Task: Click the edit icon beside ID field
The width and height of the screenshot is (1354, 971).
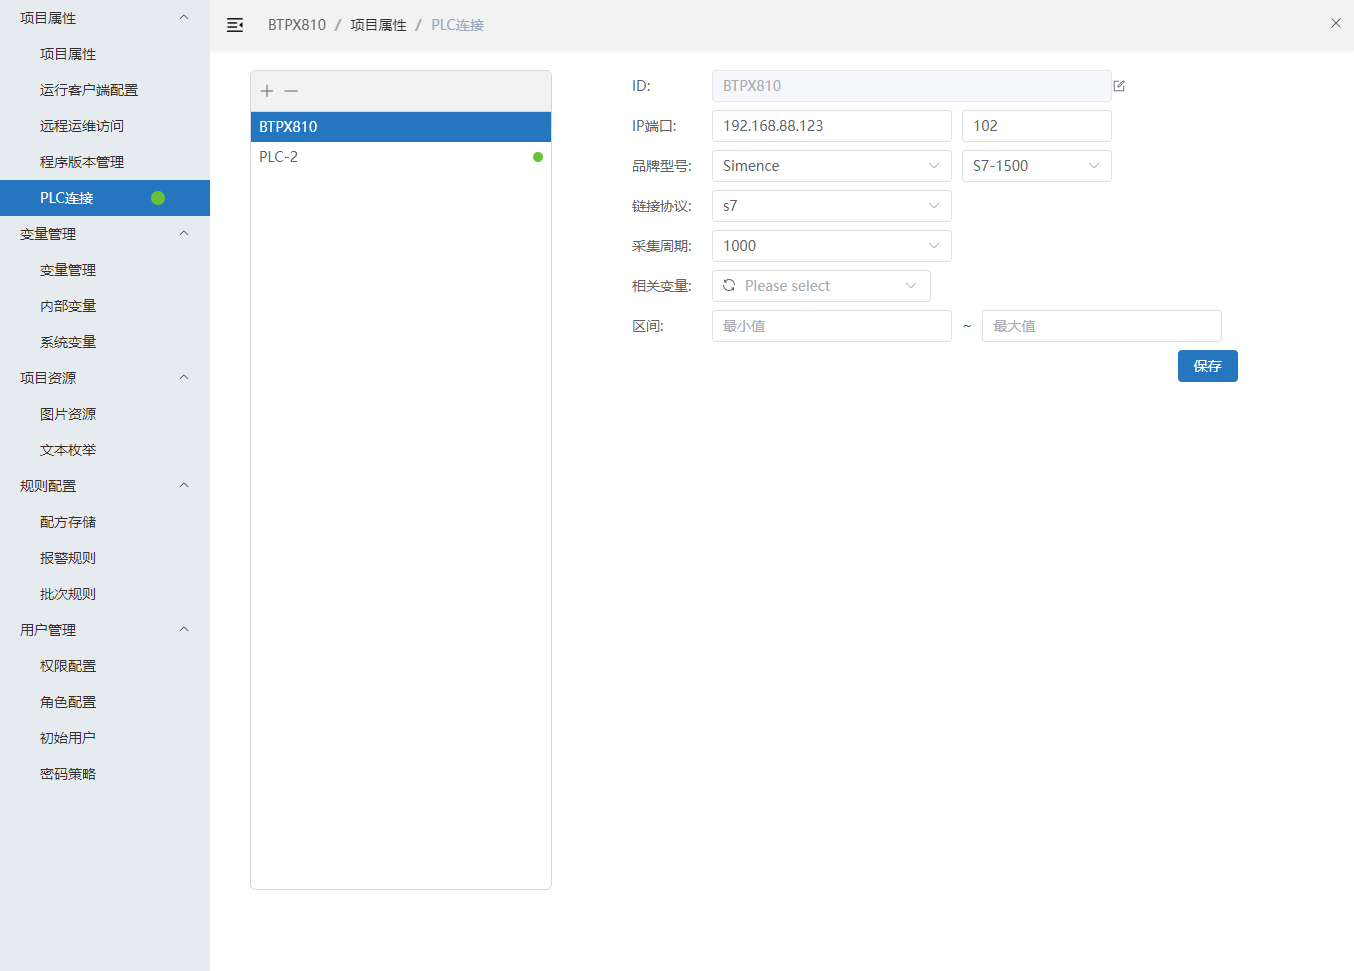Action: pyautogui.click(x=1119, y=86)
